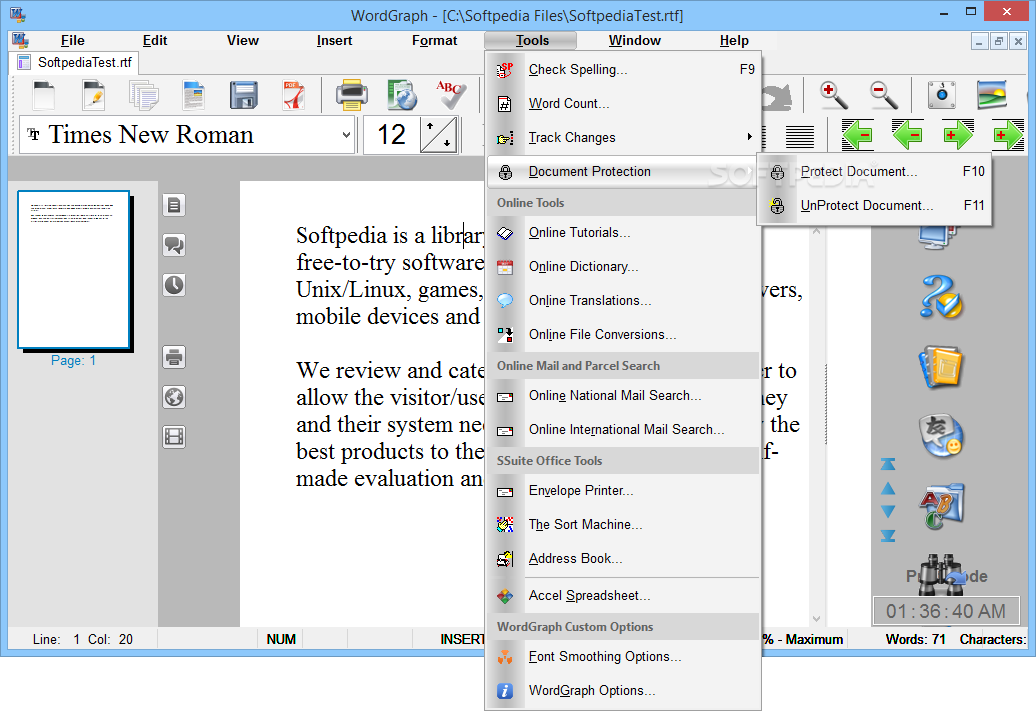Click the green right arrow plus icon
1036x711 pixels.
pyautogui.click(x=958, y=135)
